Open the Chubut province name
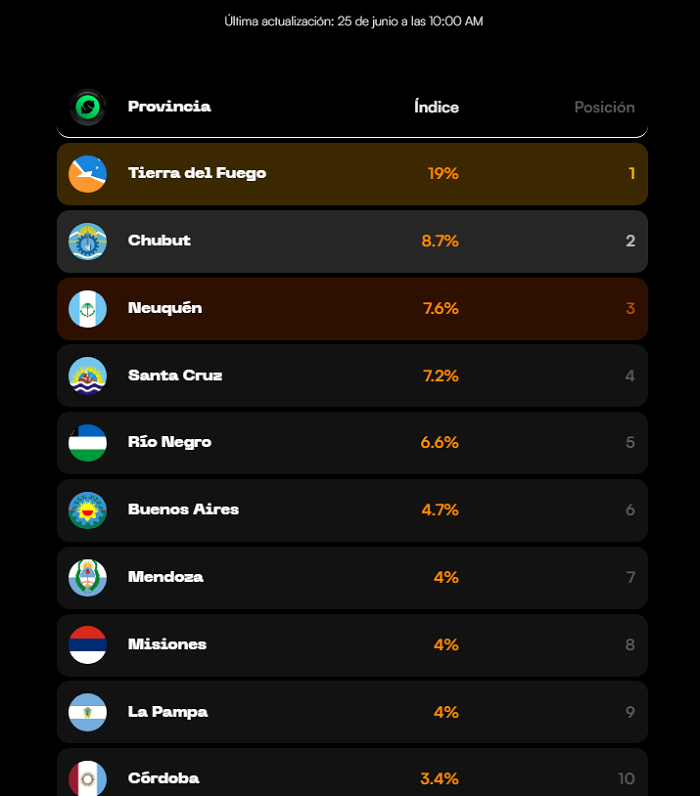The width and height of the screenshot is (700, 796). coord(159,240)
